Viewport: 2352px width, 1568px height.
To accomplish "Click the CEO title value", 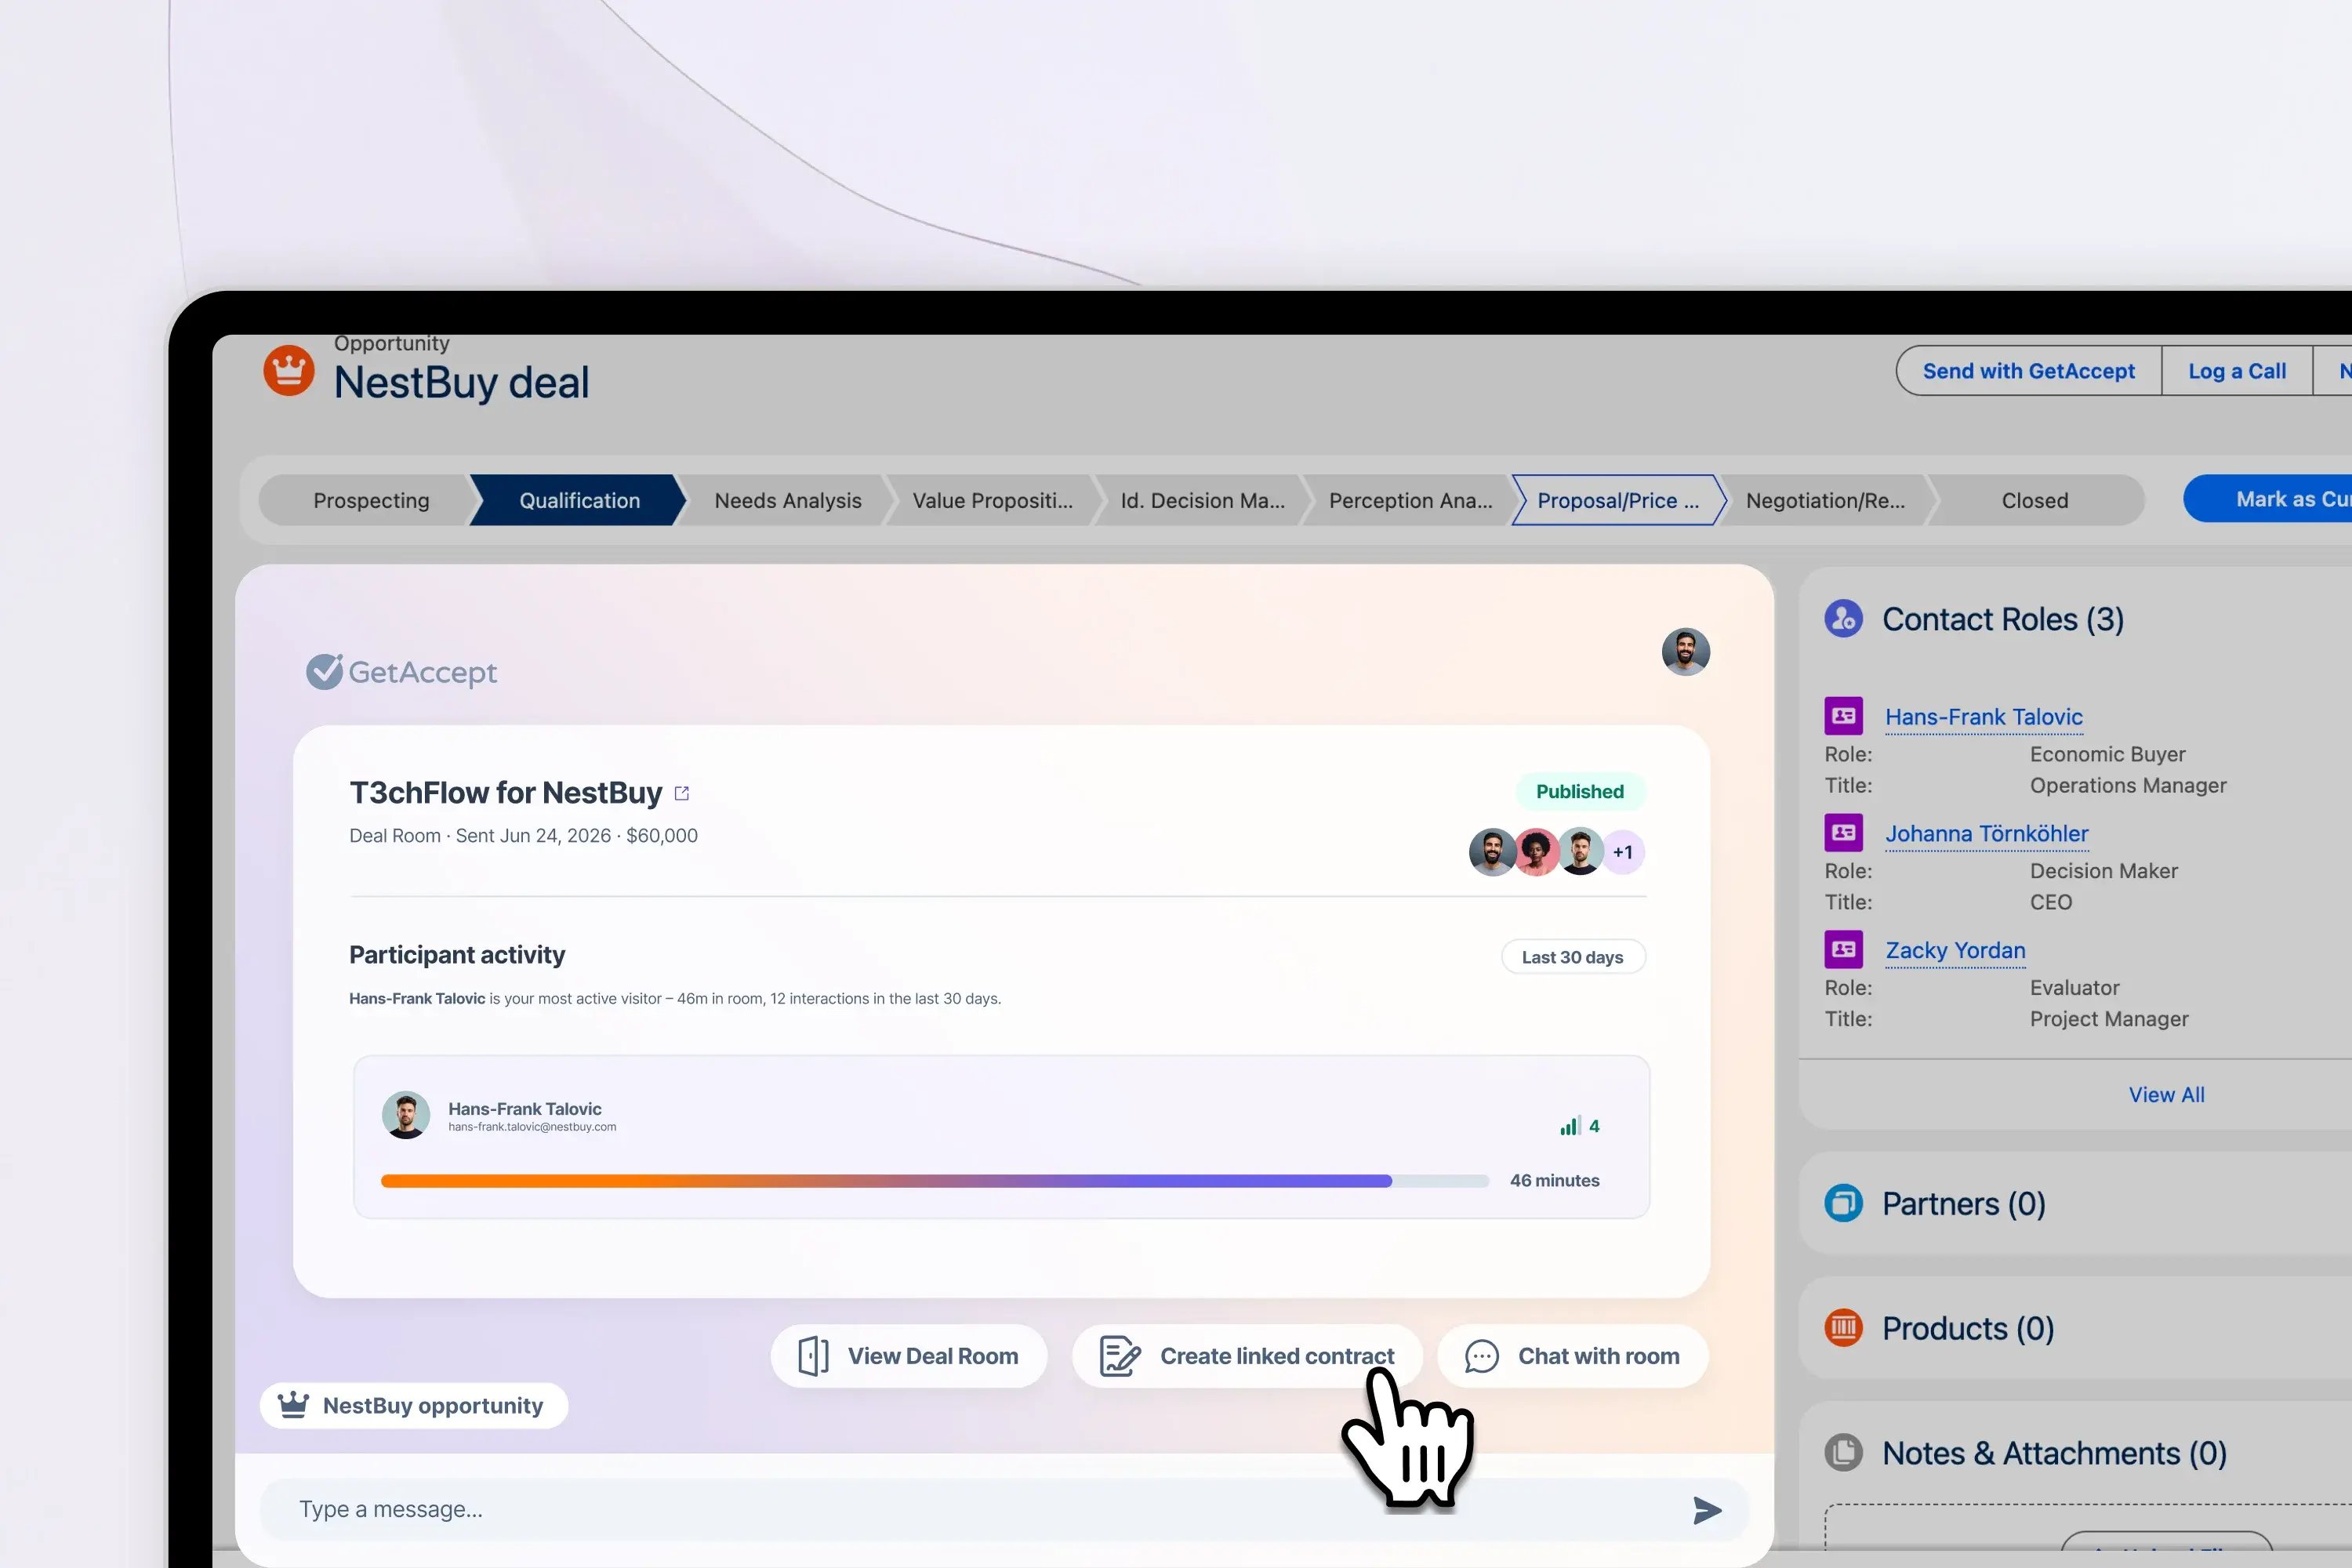I will [x=2051, y=902].
